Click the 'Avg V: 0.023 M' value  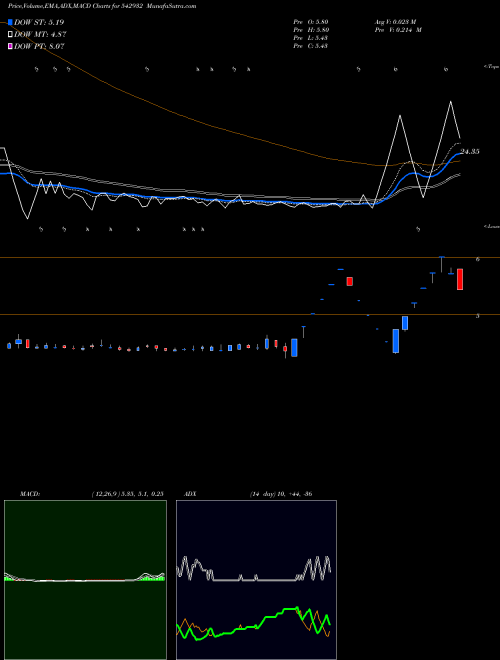[x=396, y=22]
